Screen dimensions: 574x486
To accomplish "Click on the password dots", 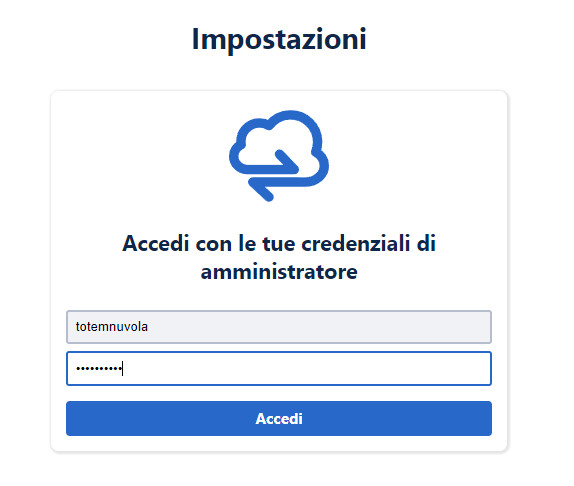I will click(x=99, y=369).
